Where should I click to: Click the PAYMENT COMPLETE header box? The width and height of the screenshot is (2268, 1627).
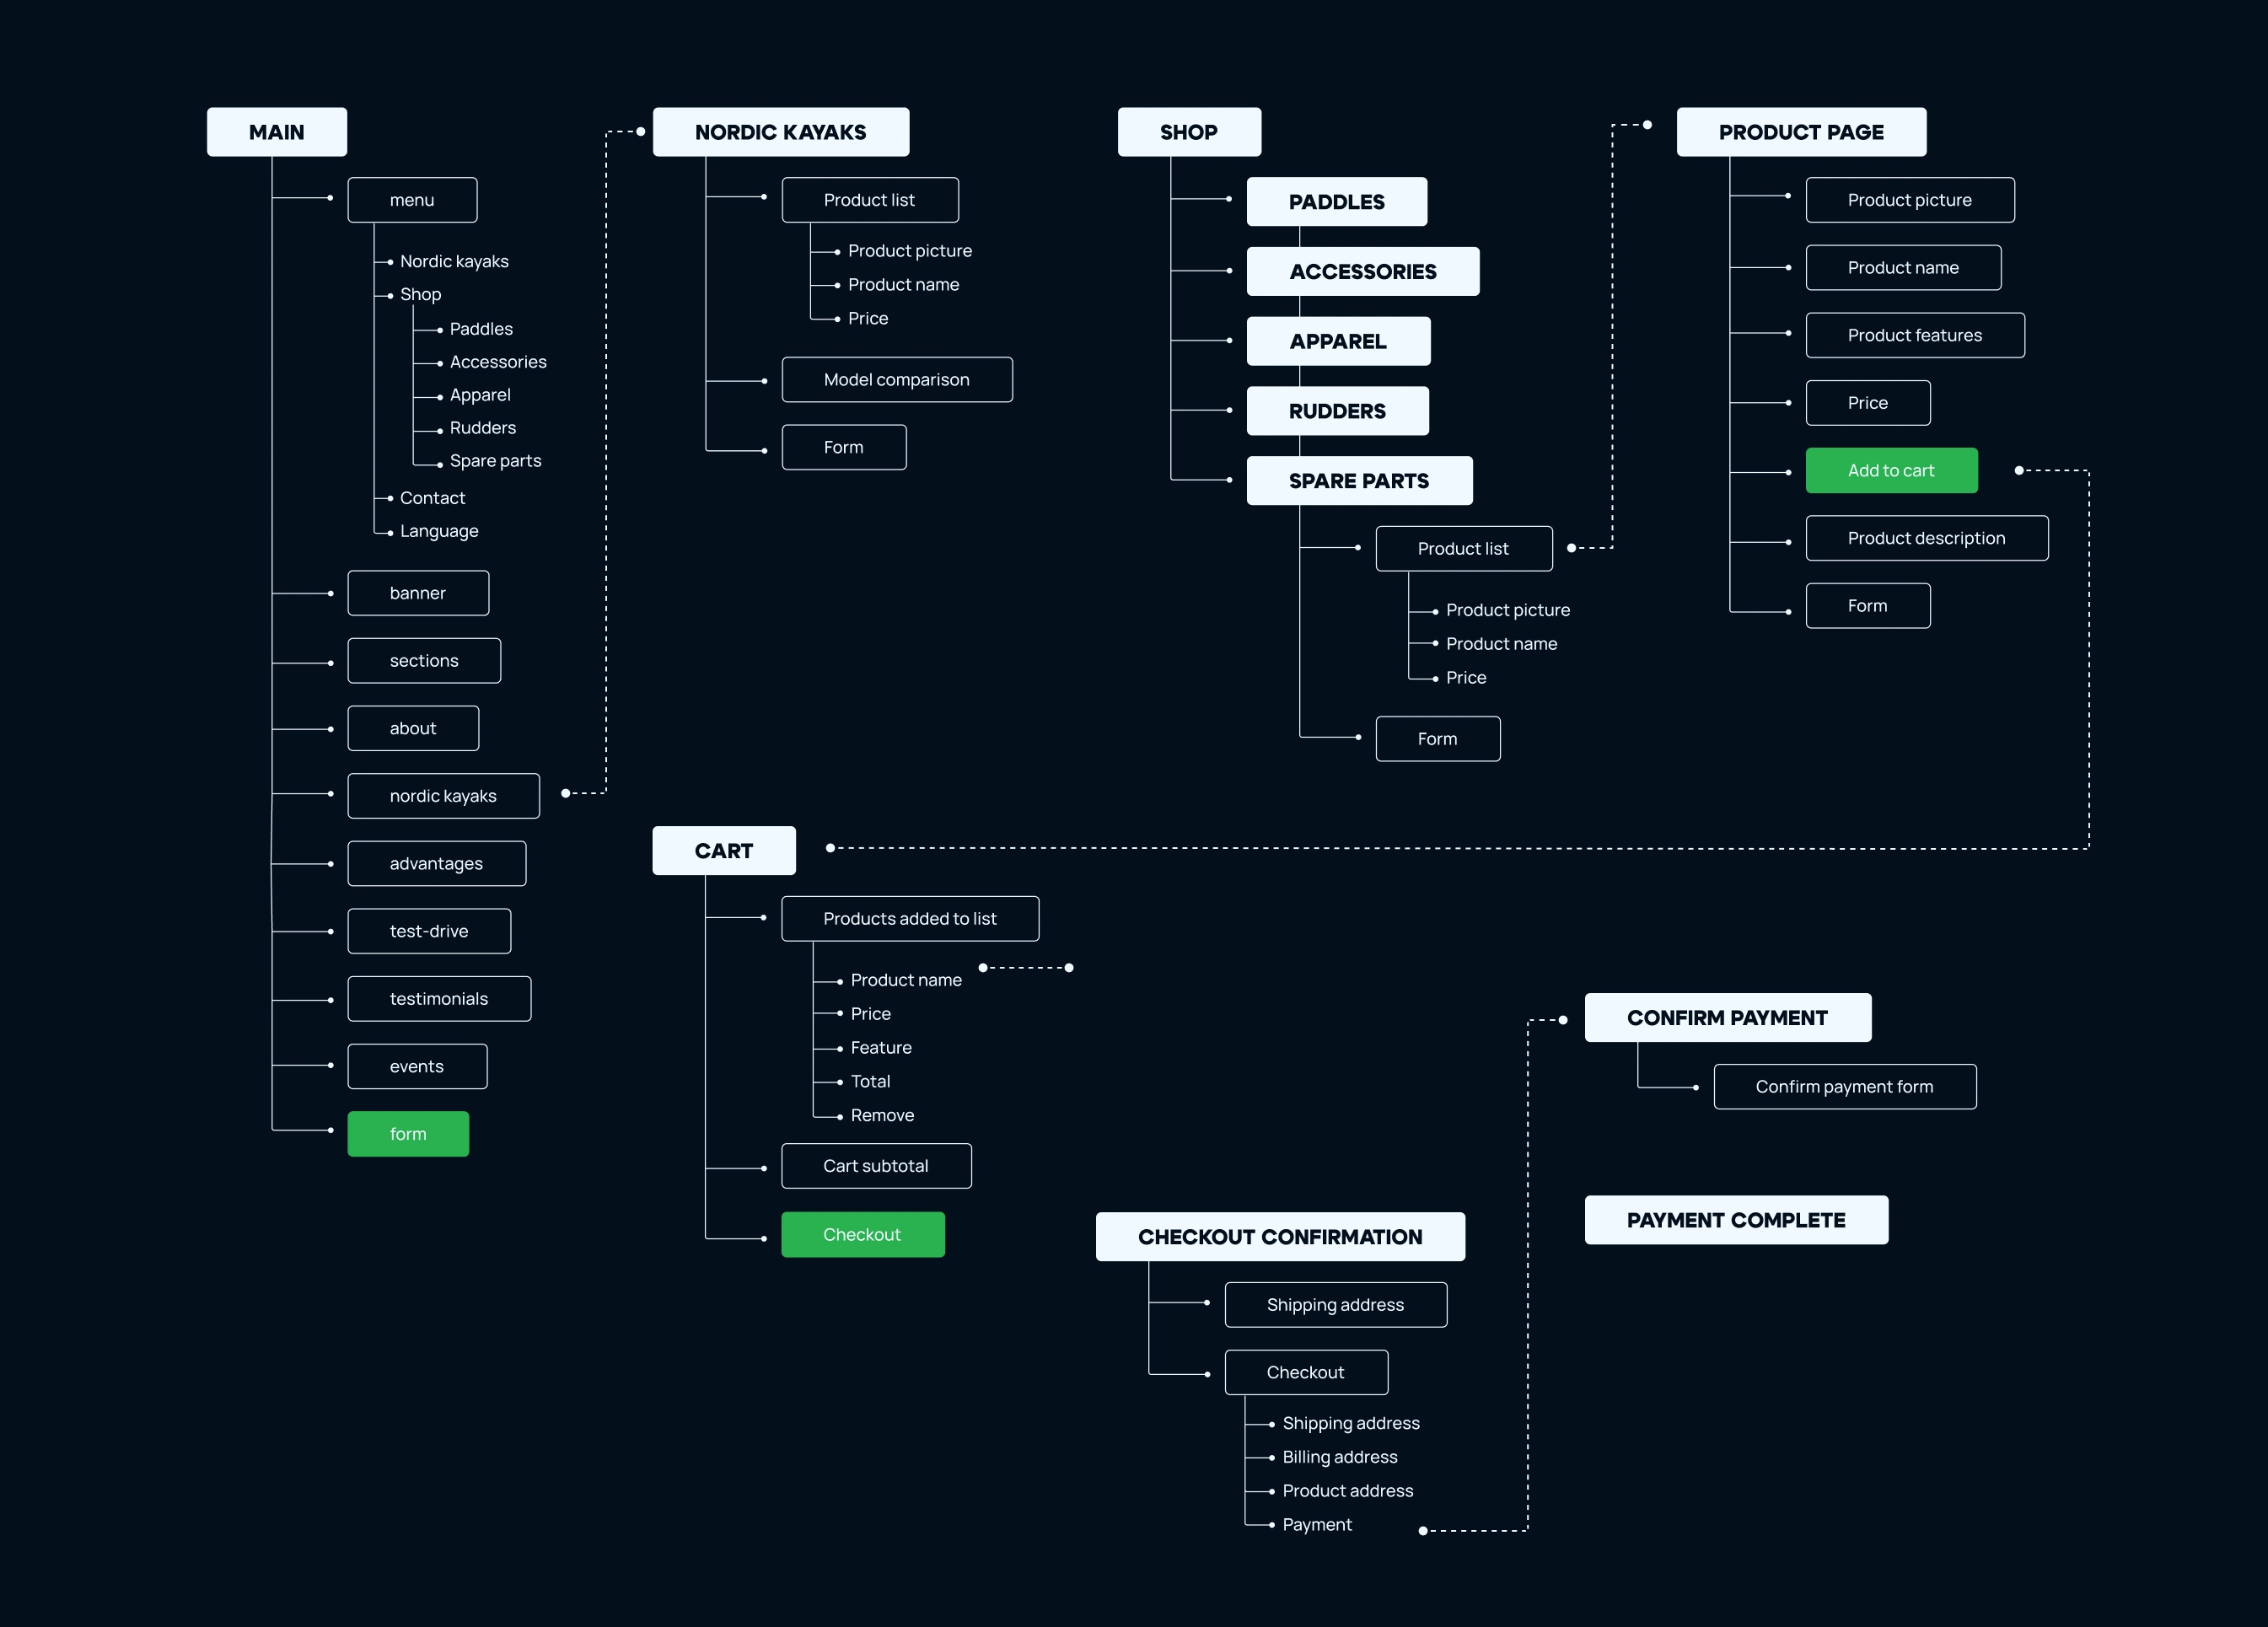(1735, 1220)
